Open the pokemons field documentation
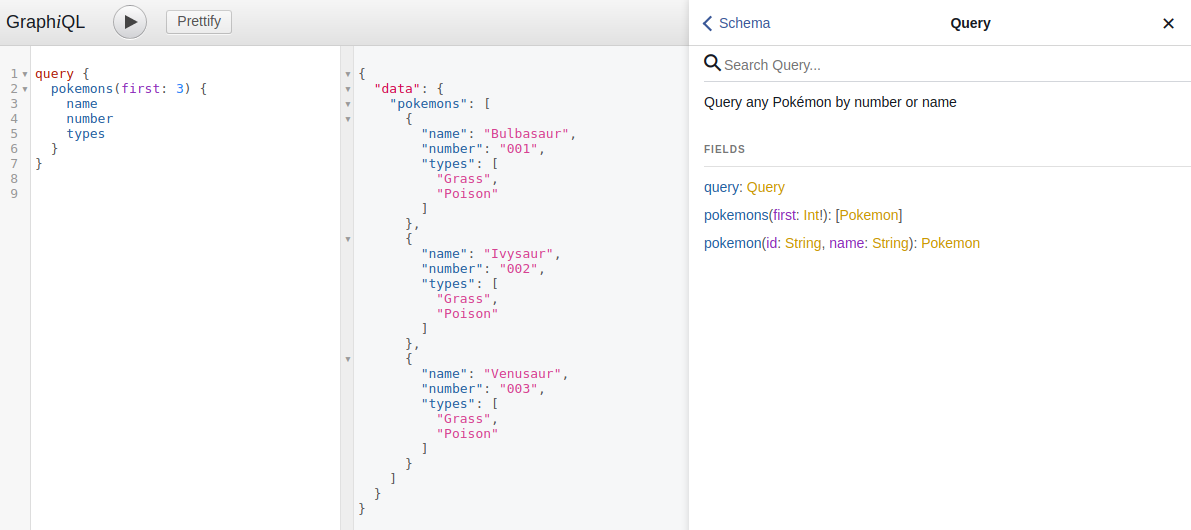 [x=736, y=216]
